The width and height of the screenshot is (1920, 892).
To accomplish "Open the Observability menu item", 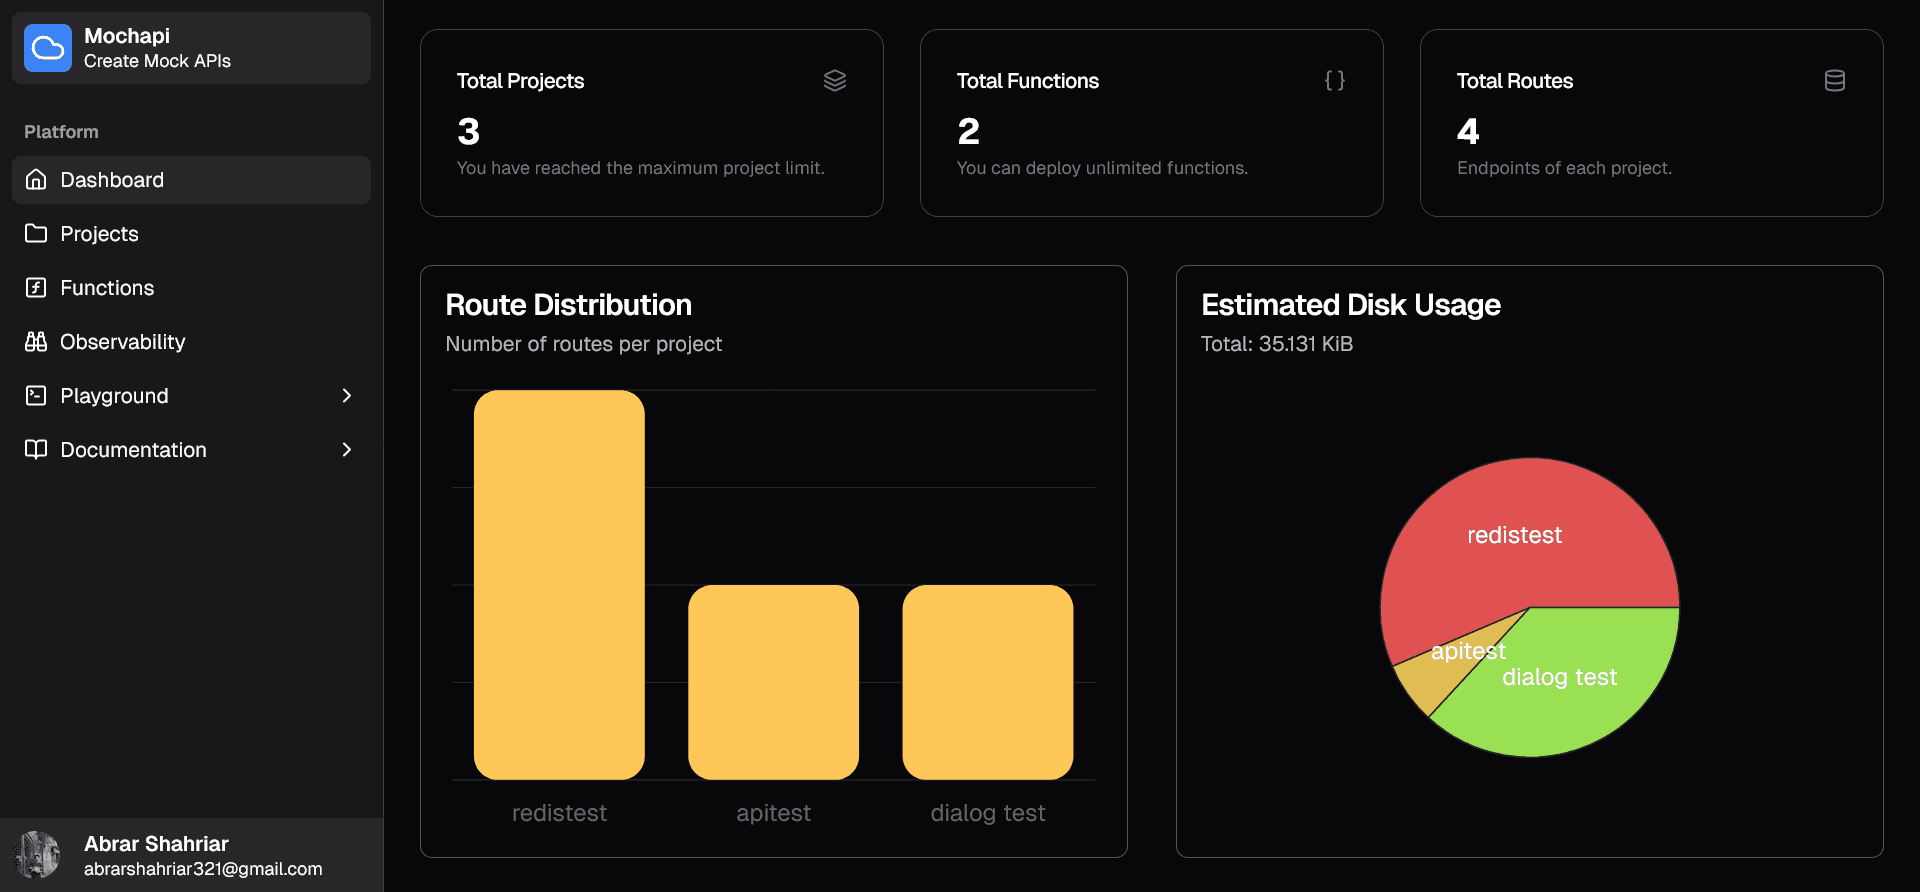I will pyautogui.click(x=122, y=342).
